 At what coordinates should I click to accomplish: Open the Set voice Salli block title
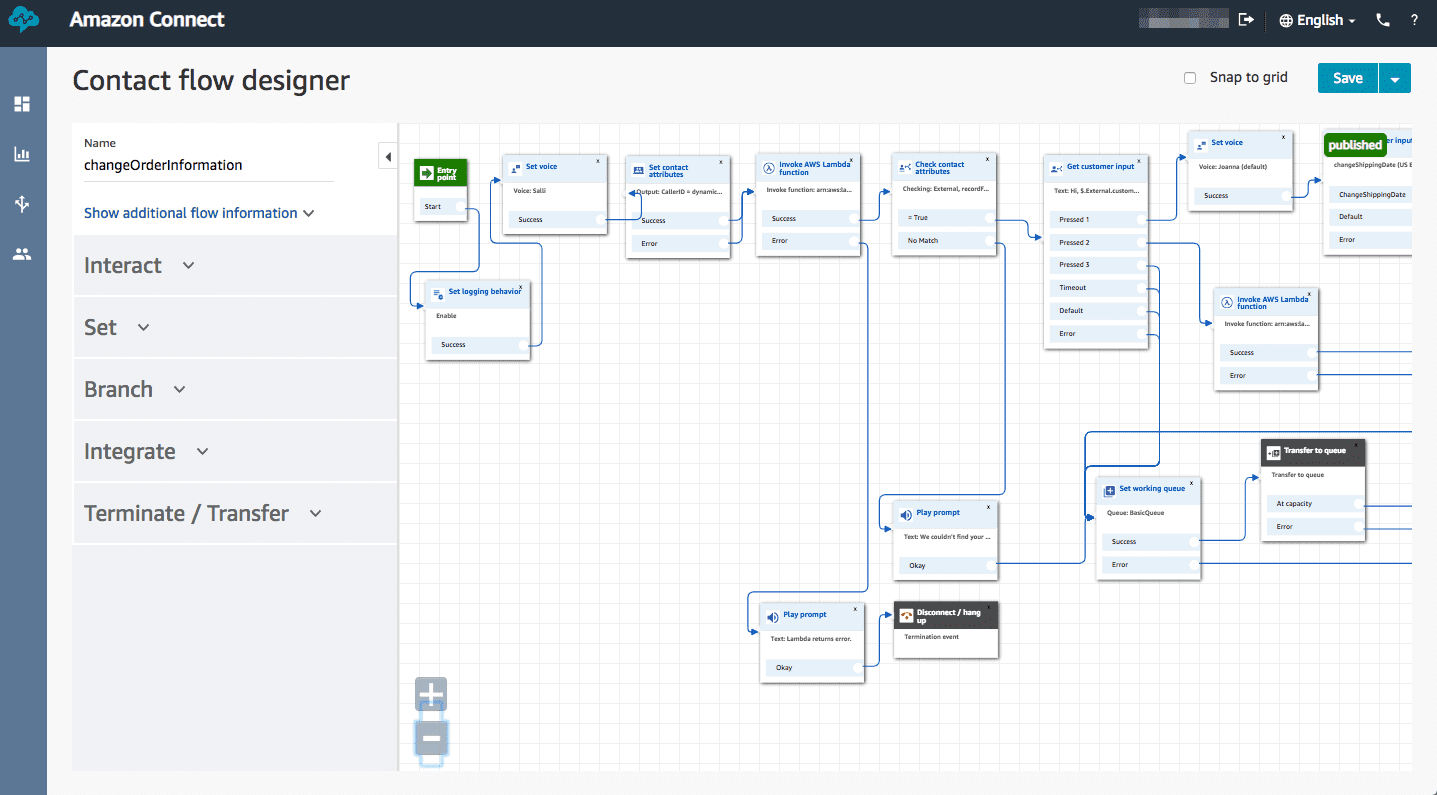[541, 167]
